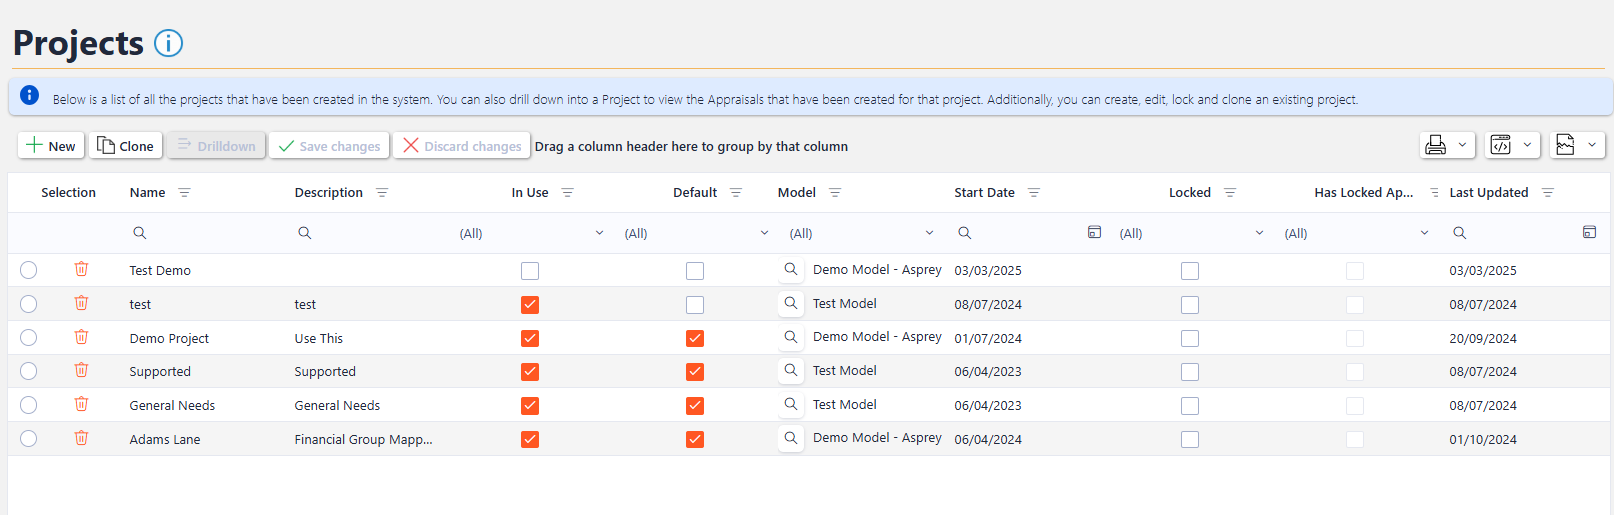Expand the Locked filter dropdown
The height and width of the screenshot is (515, 1614).
(x=1259, y=233)
